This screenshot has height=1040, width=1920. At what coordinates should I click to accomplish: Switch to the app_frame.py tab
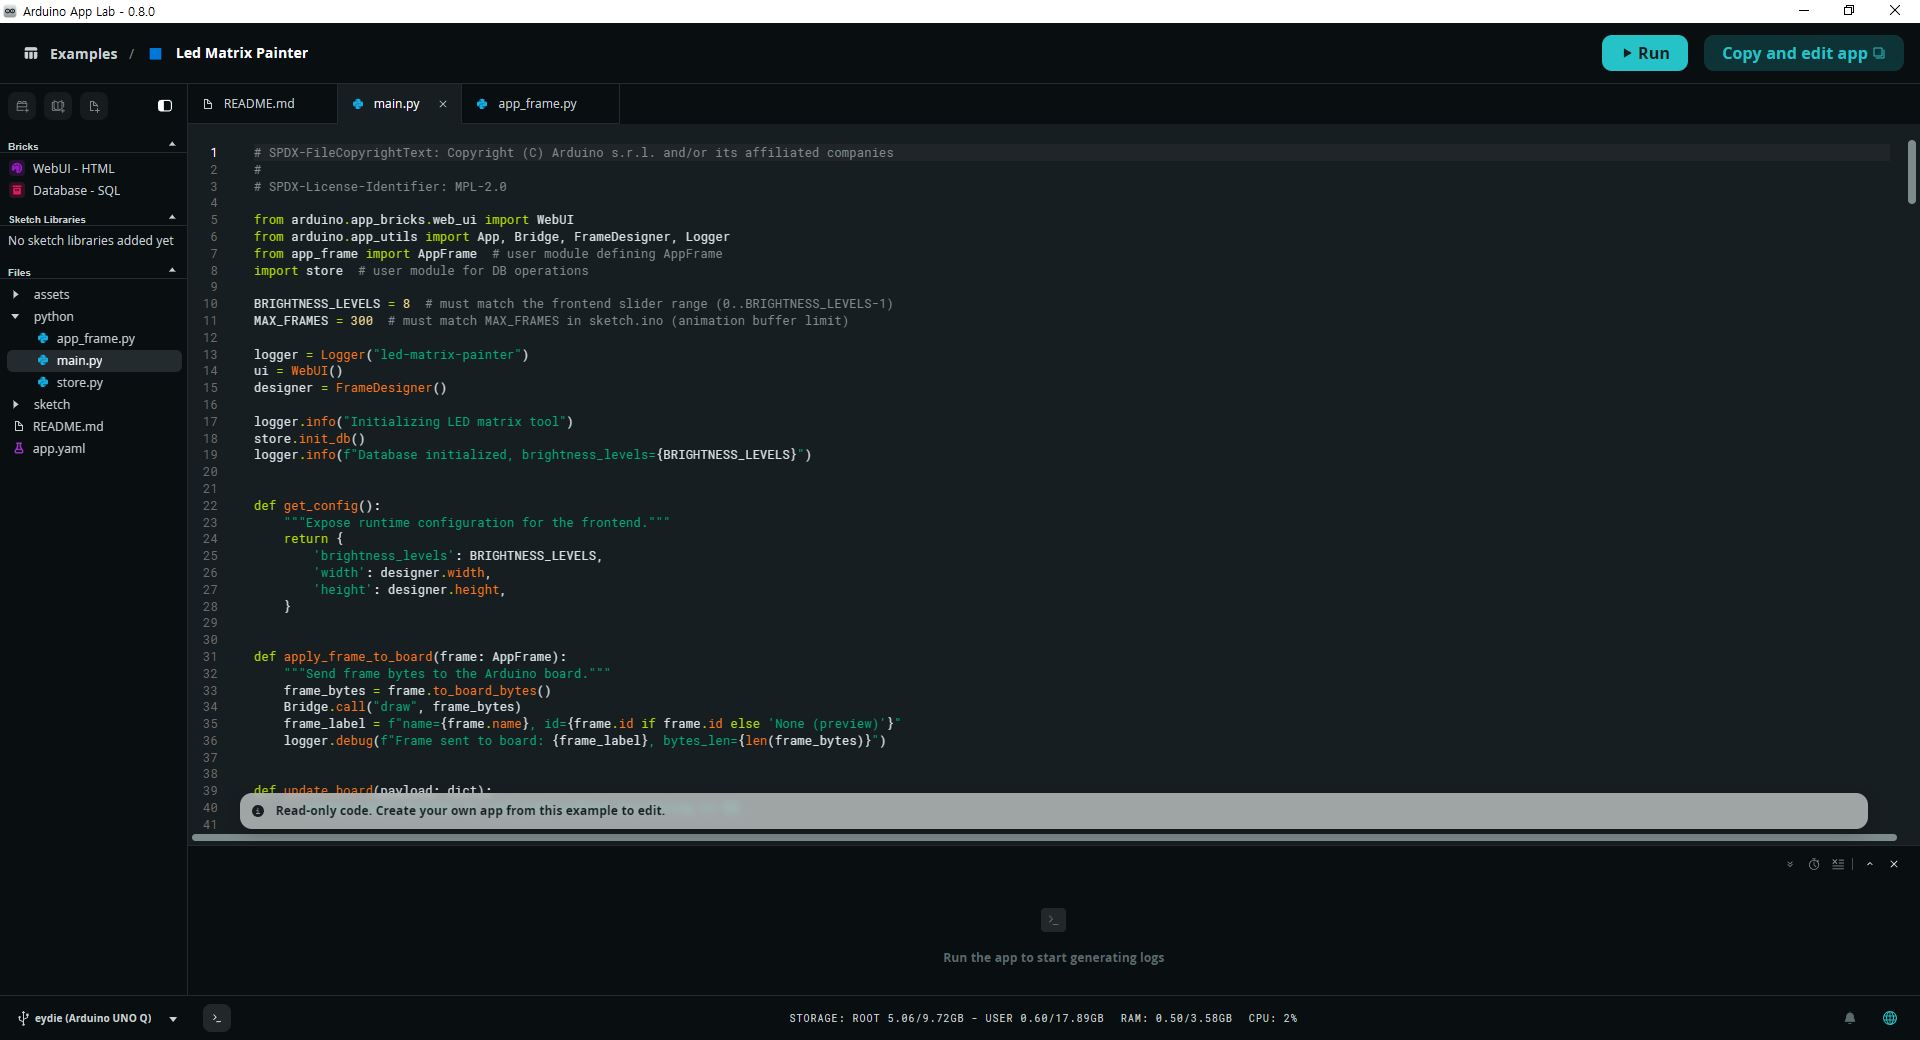pyautogui.click(x=538, y=104)
